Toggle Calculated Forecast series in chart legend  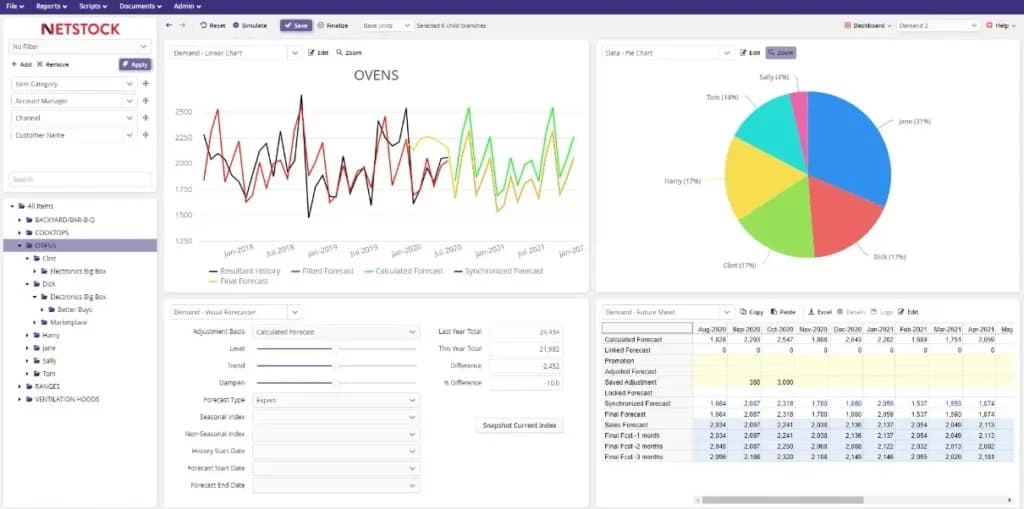tap(403, 271)
